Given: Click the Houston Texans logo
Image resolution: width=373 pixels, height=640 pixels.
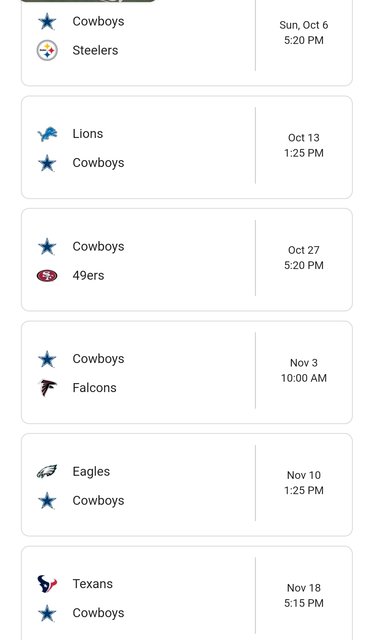Looking at the screenshot, I should click(x=47, y=584).
